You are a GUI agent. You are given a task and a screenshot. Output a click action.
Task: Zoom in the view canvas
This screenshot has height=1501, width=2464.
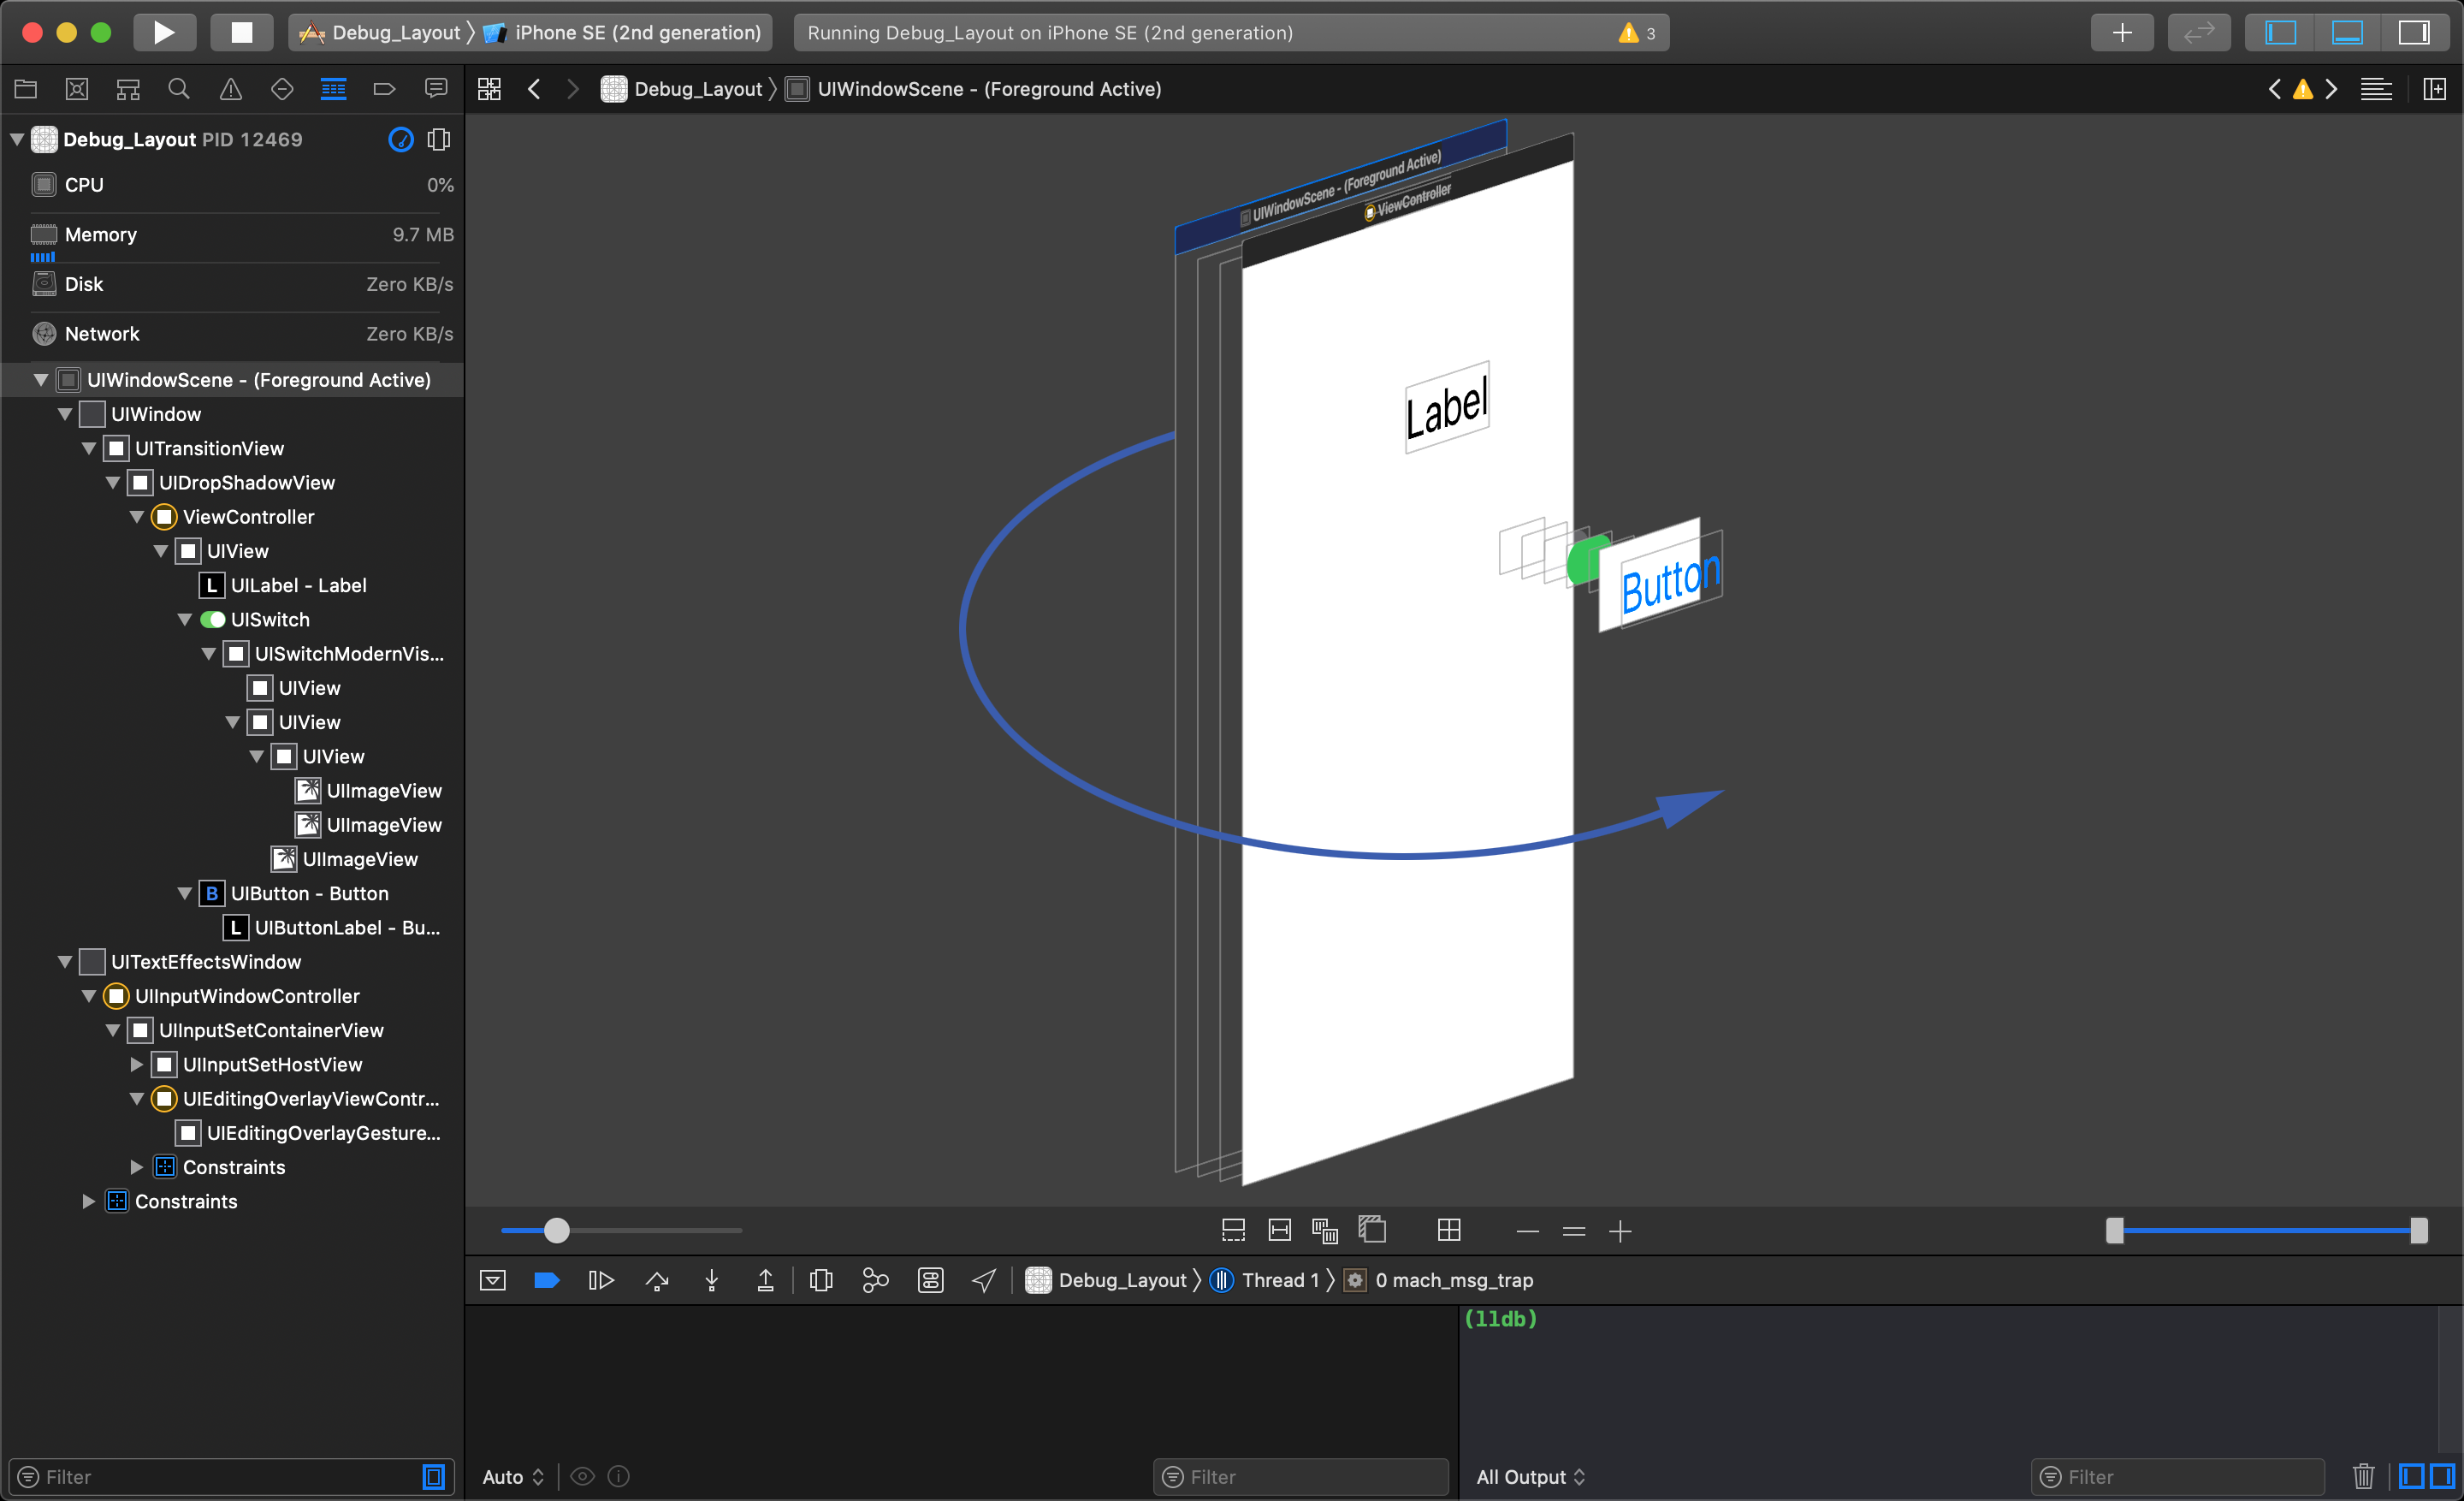pyautogui.click(x=1620, y=1231)
